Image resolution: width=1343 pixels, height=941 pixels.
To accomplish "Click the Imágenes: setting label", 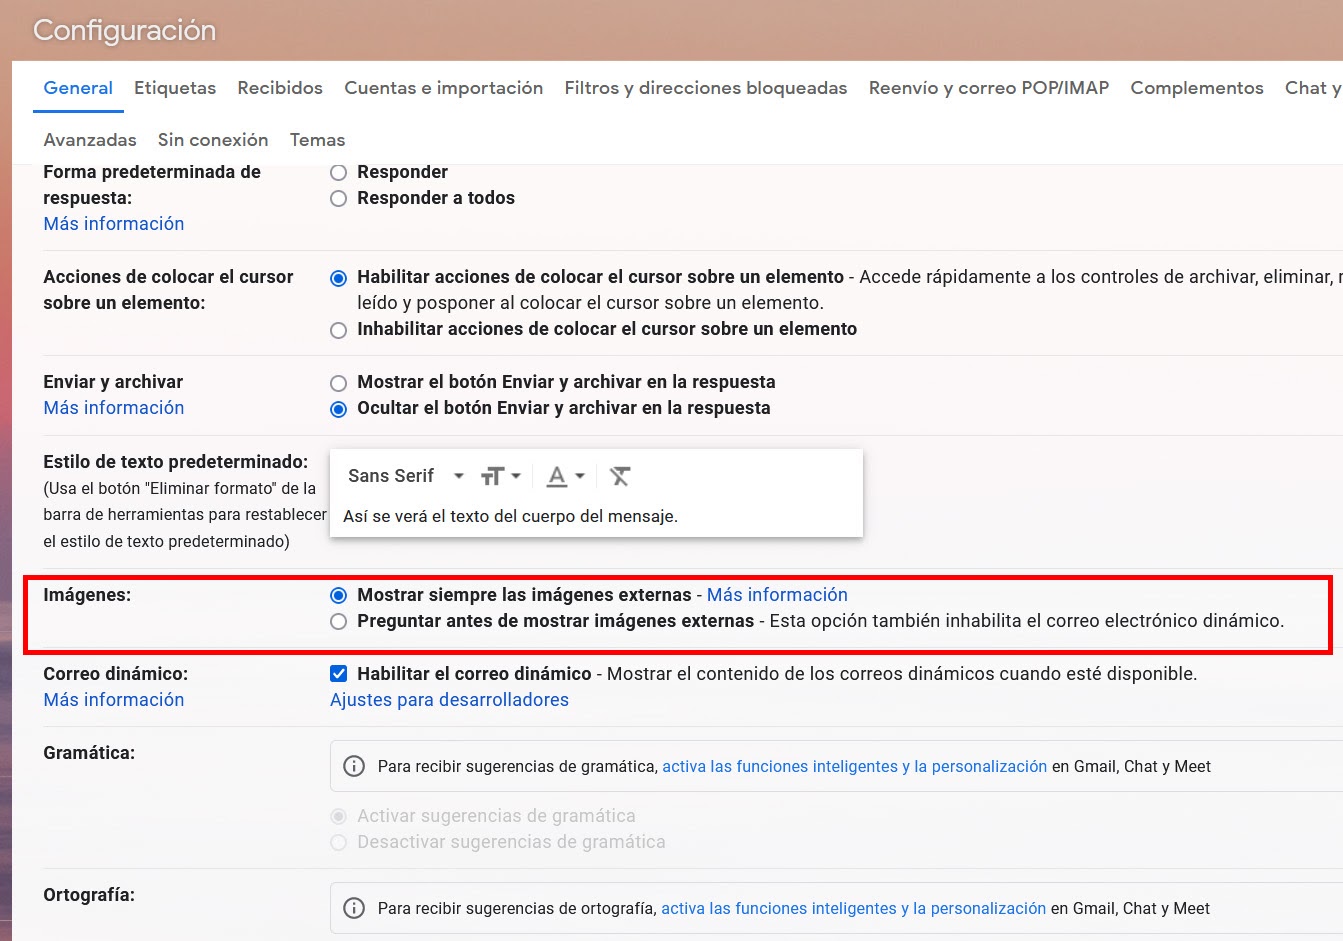I will click(87, 595).
